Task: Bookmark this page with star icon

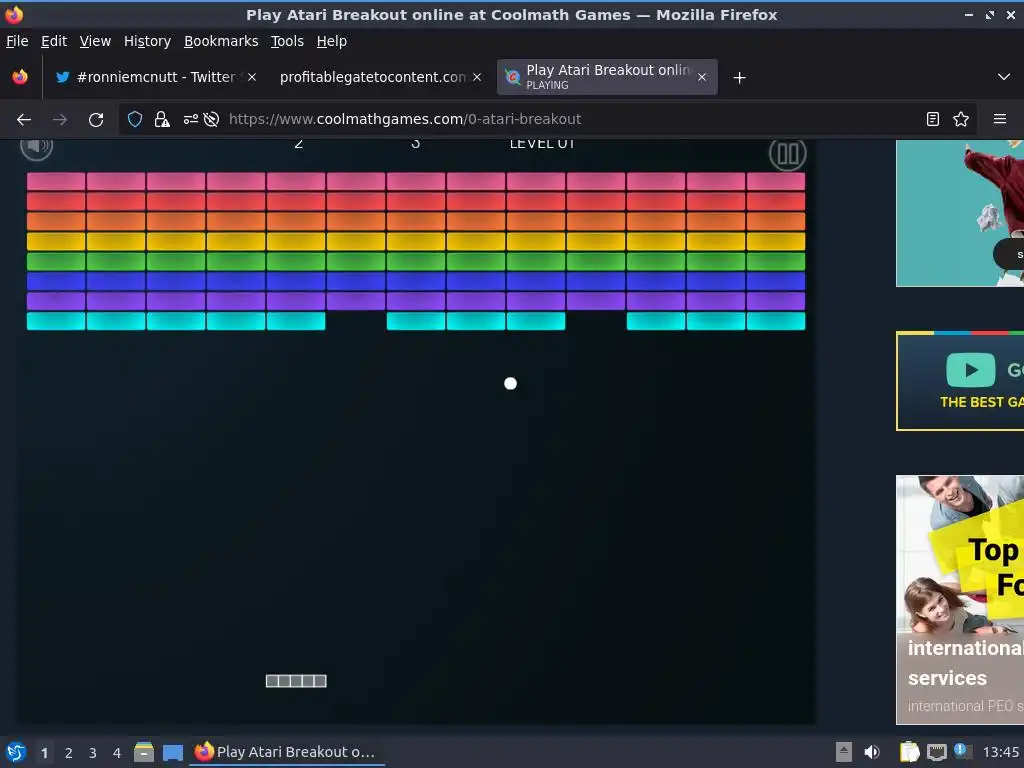Action: pos(961,119)
